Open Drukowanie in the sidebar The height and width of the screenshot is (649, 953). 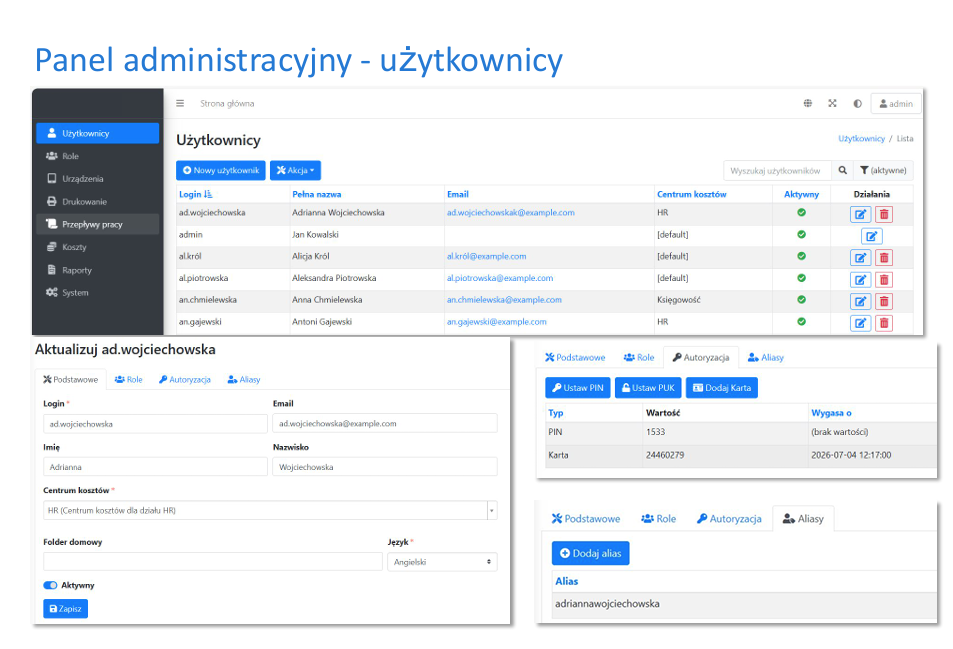(97, 202)
